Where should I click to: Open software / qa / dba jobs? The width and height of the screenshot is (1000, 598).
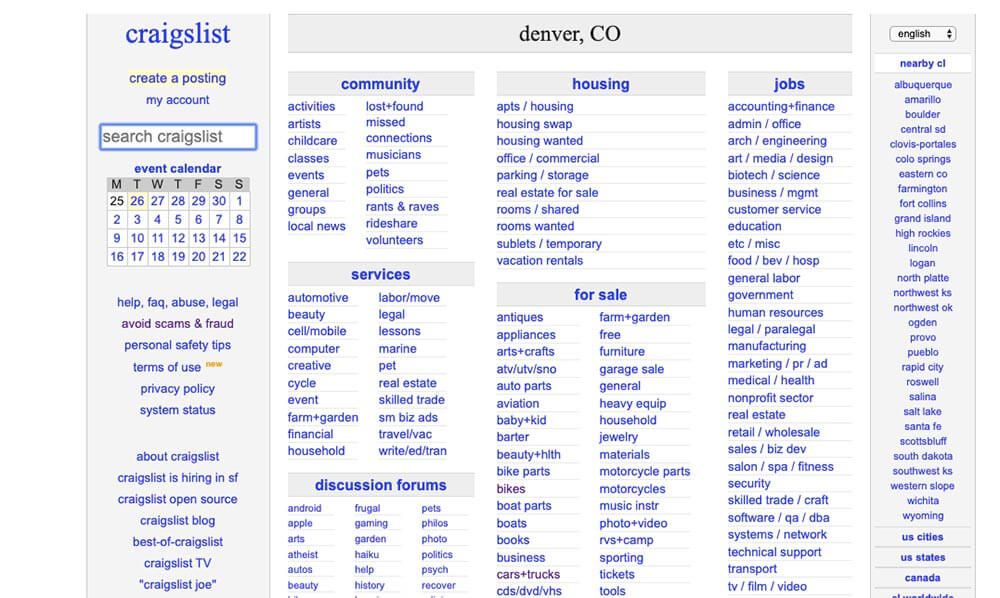click(778, 518)
